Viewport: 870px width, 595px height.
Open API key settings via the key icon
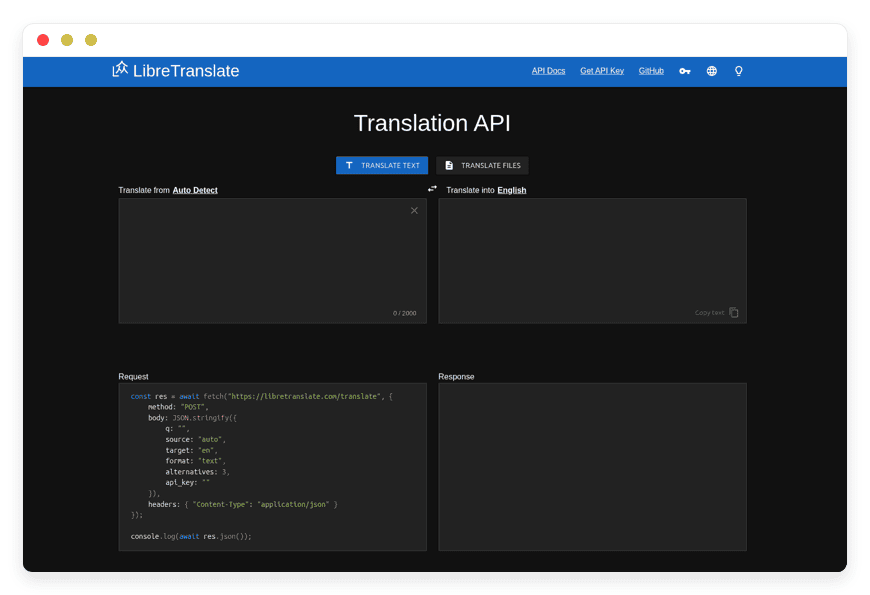[684, 70]
